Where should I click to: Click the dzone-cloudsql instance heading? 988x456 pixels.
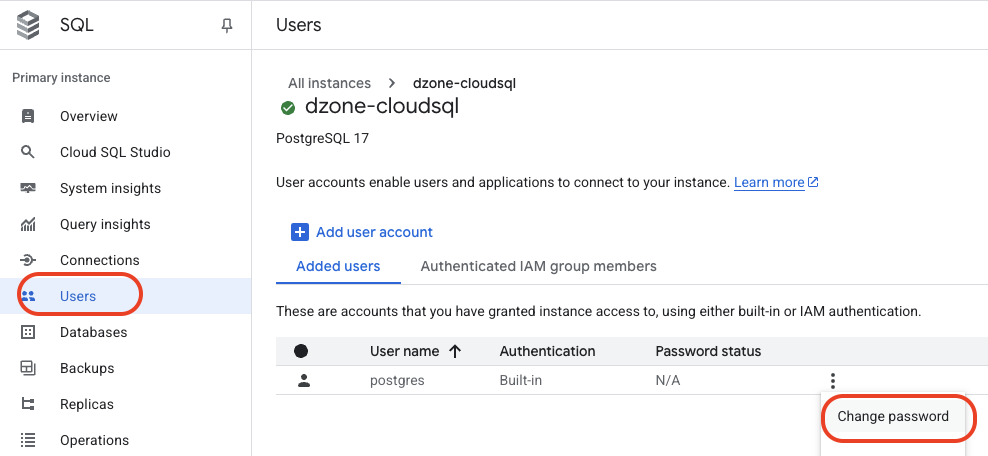pos(382,106)
